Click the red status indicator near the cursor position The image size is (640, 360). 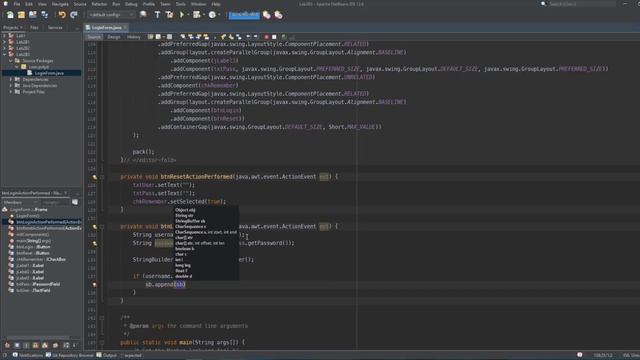click(x=580, y=355)
